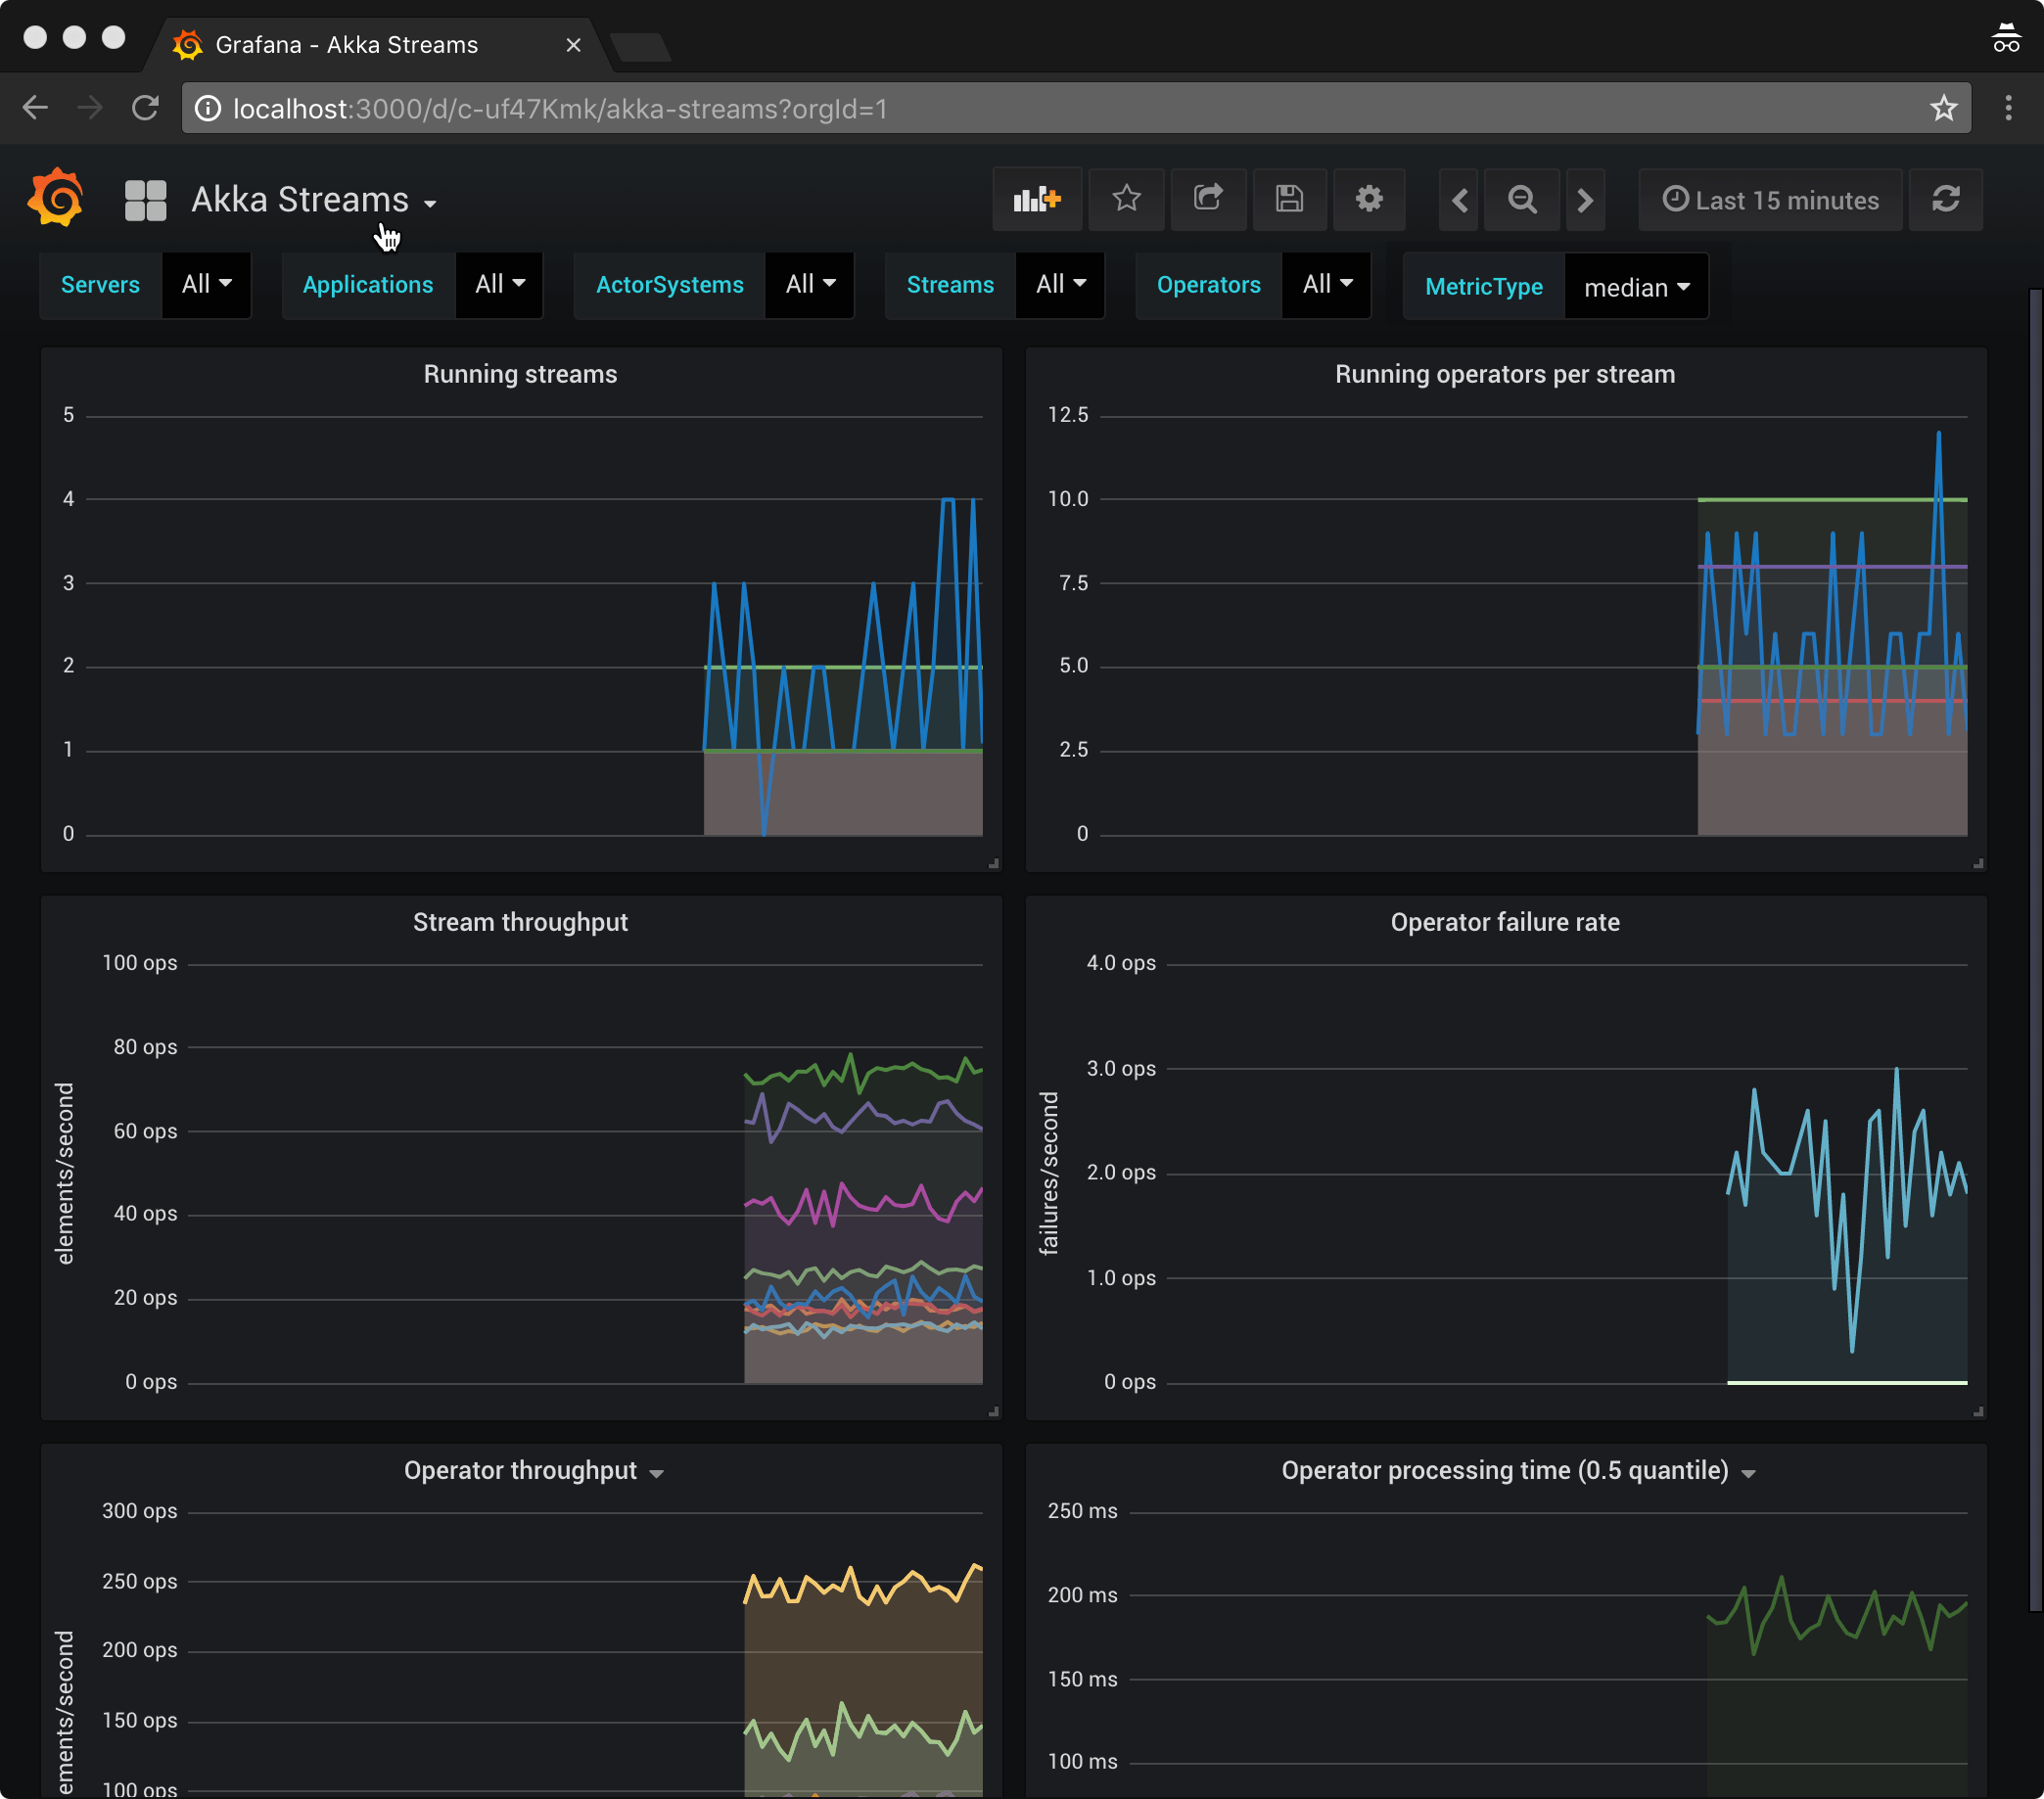Open the Akka Streams dashboard title dropdown
The width and height of the screenshot is (2044, 1799).
point(314,200)
